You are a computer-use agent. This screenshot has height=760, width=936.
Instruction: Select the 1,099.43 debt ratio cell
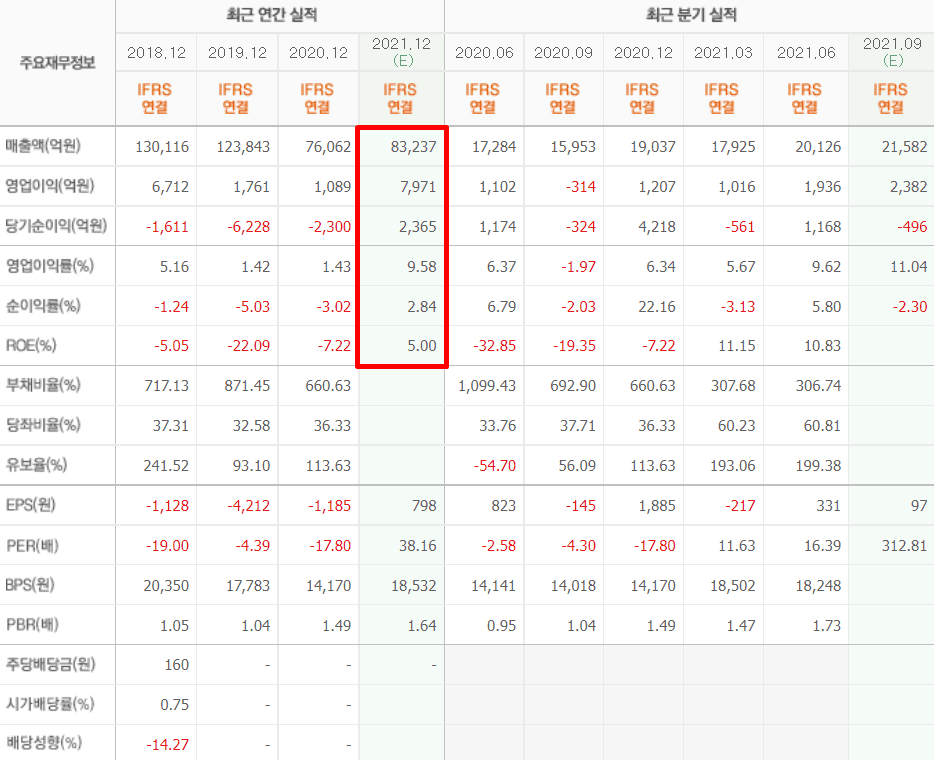coord(486,386)
